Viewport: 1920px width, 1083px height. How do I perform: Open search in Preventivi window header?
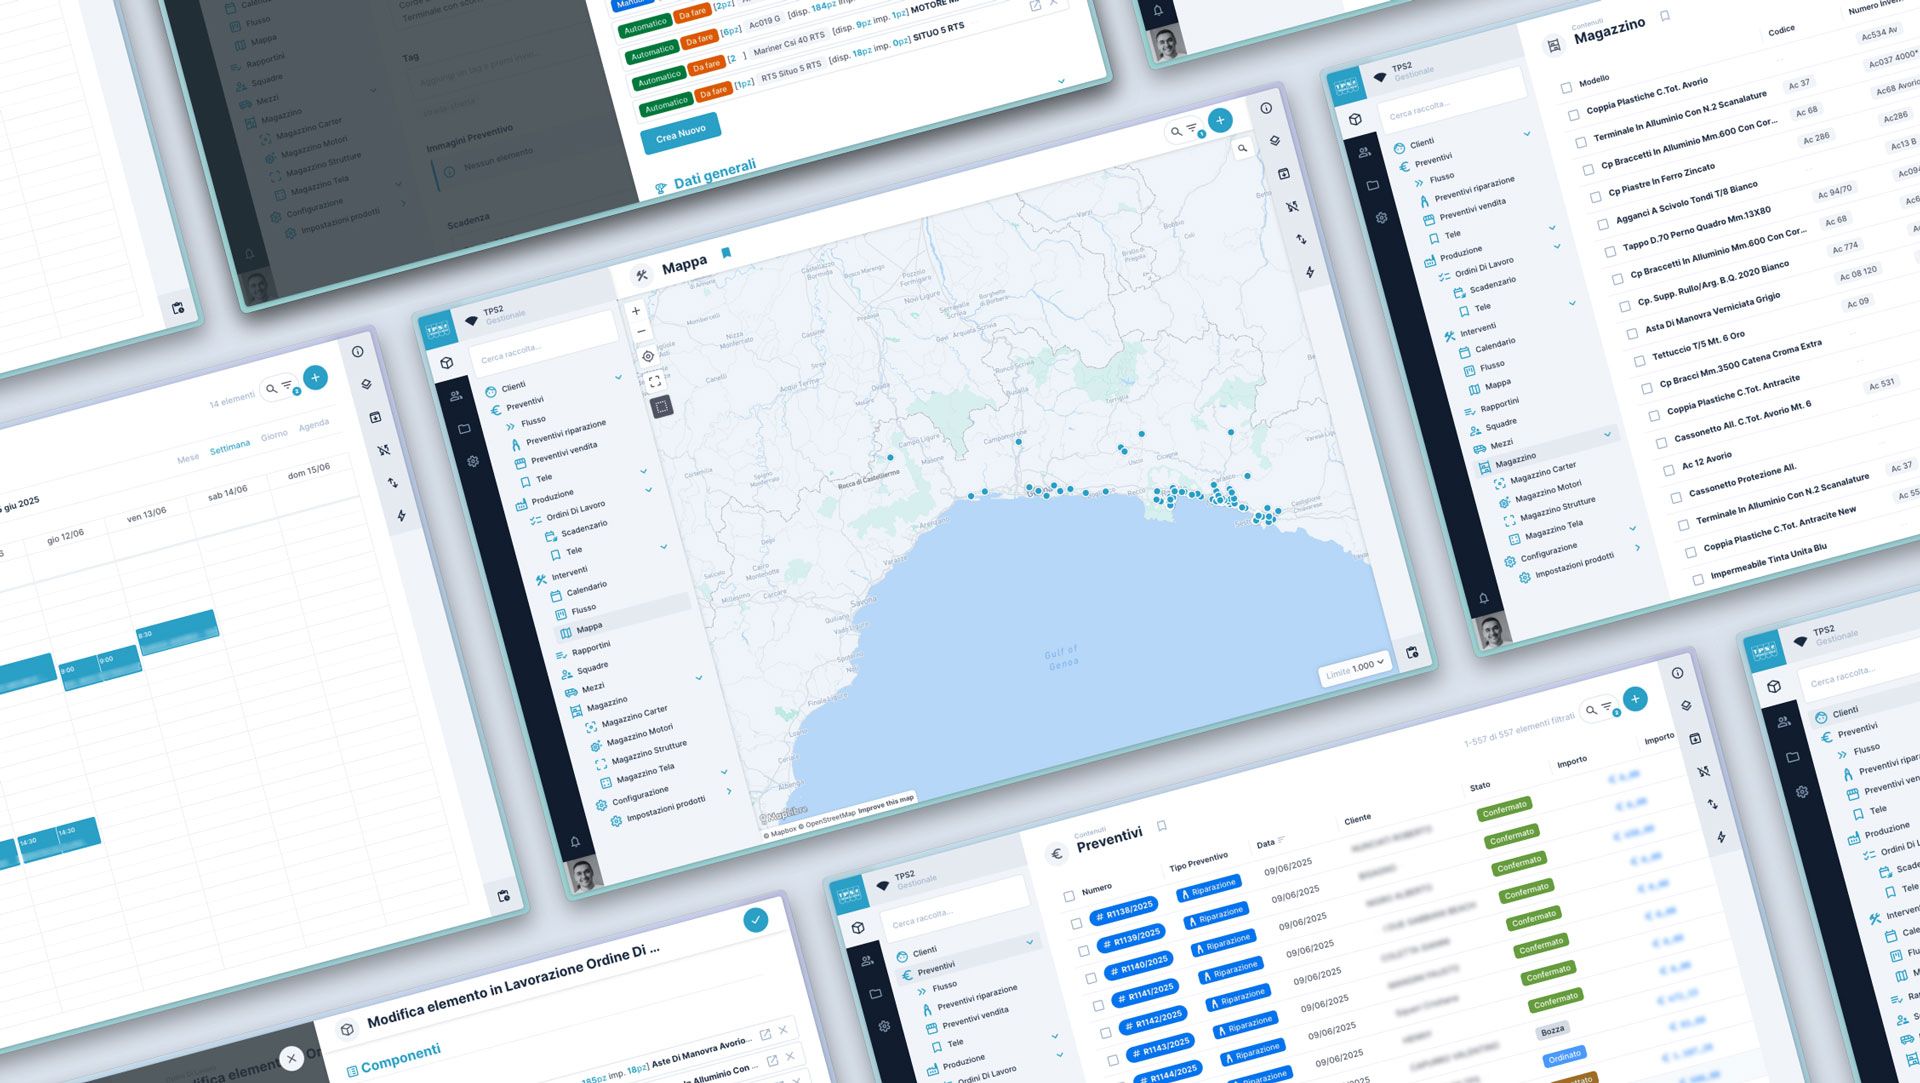(x=1591, y=710)
